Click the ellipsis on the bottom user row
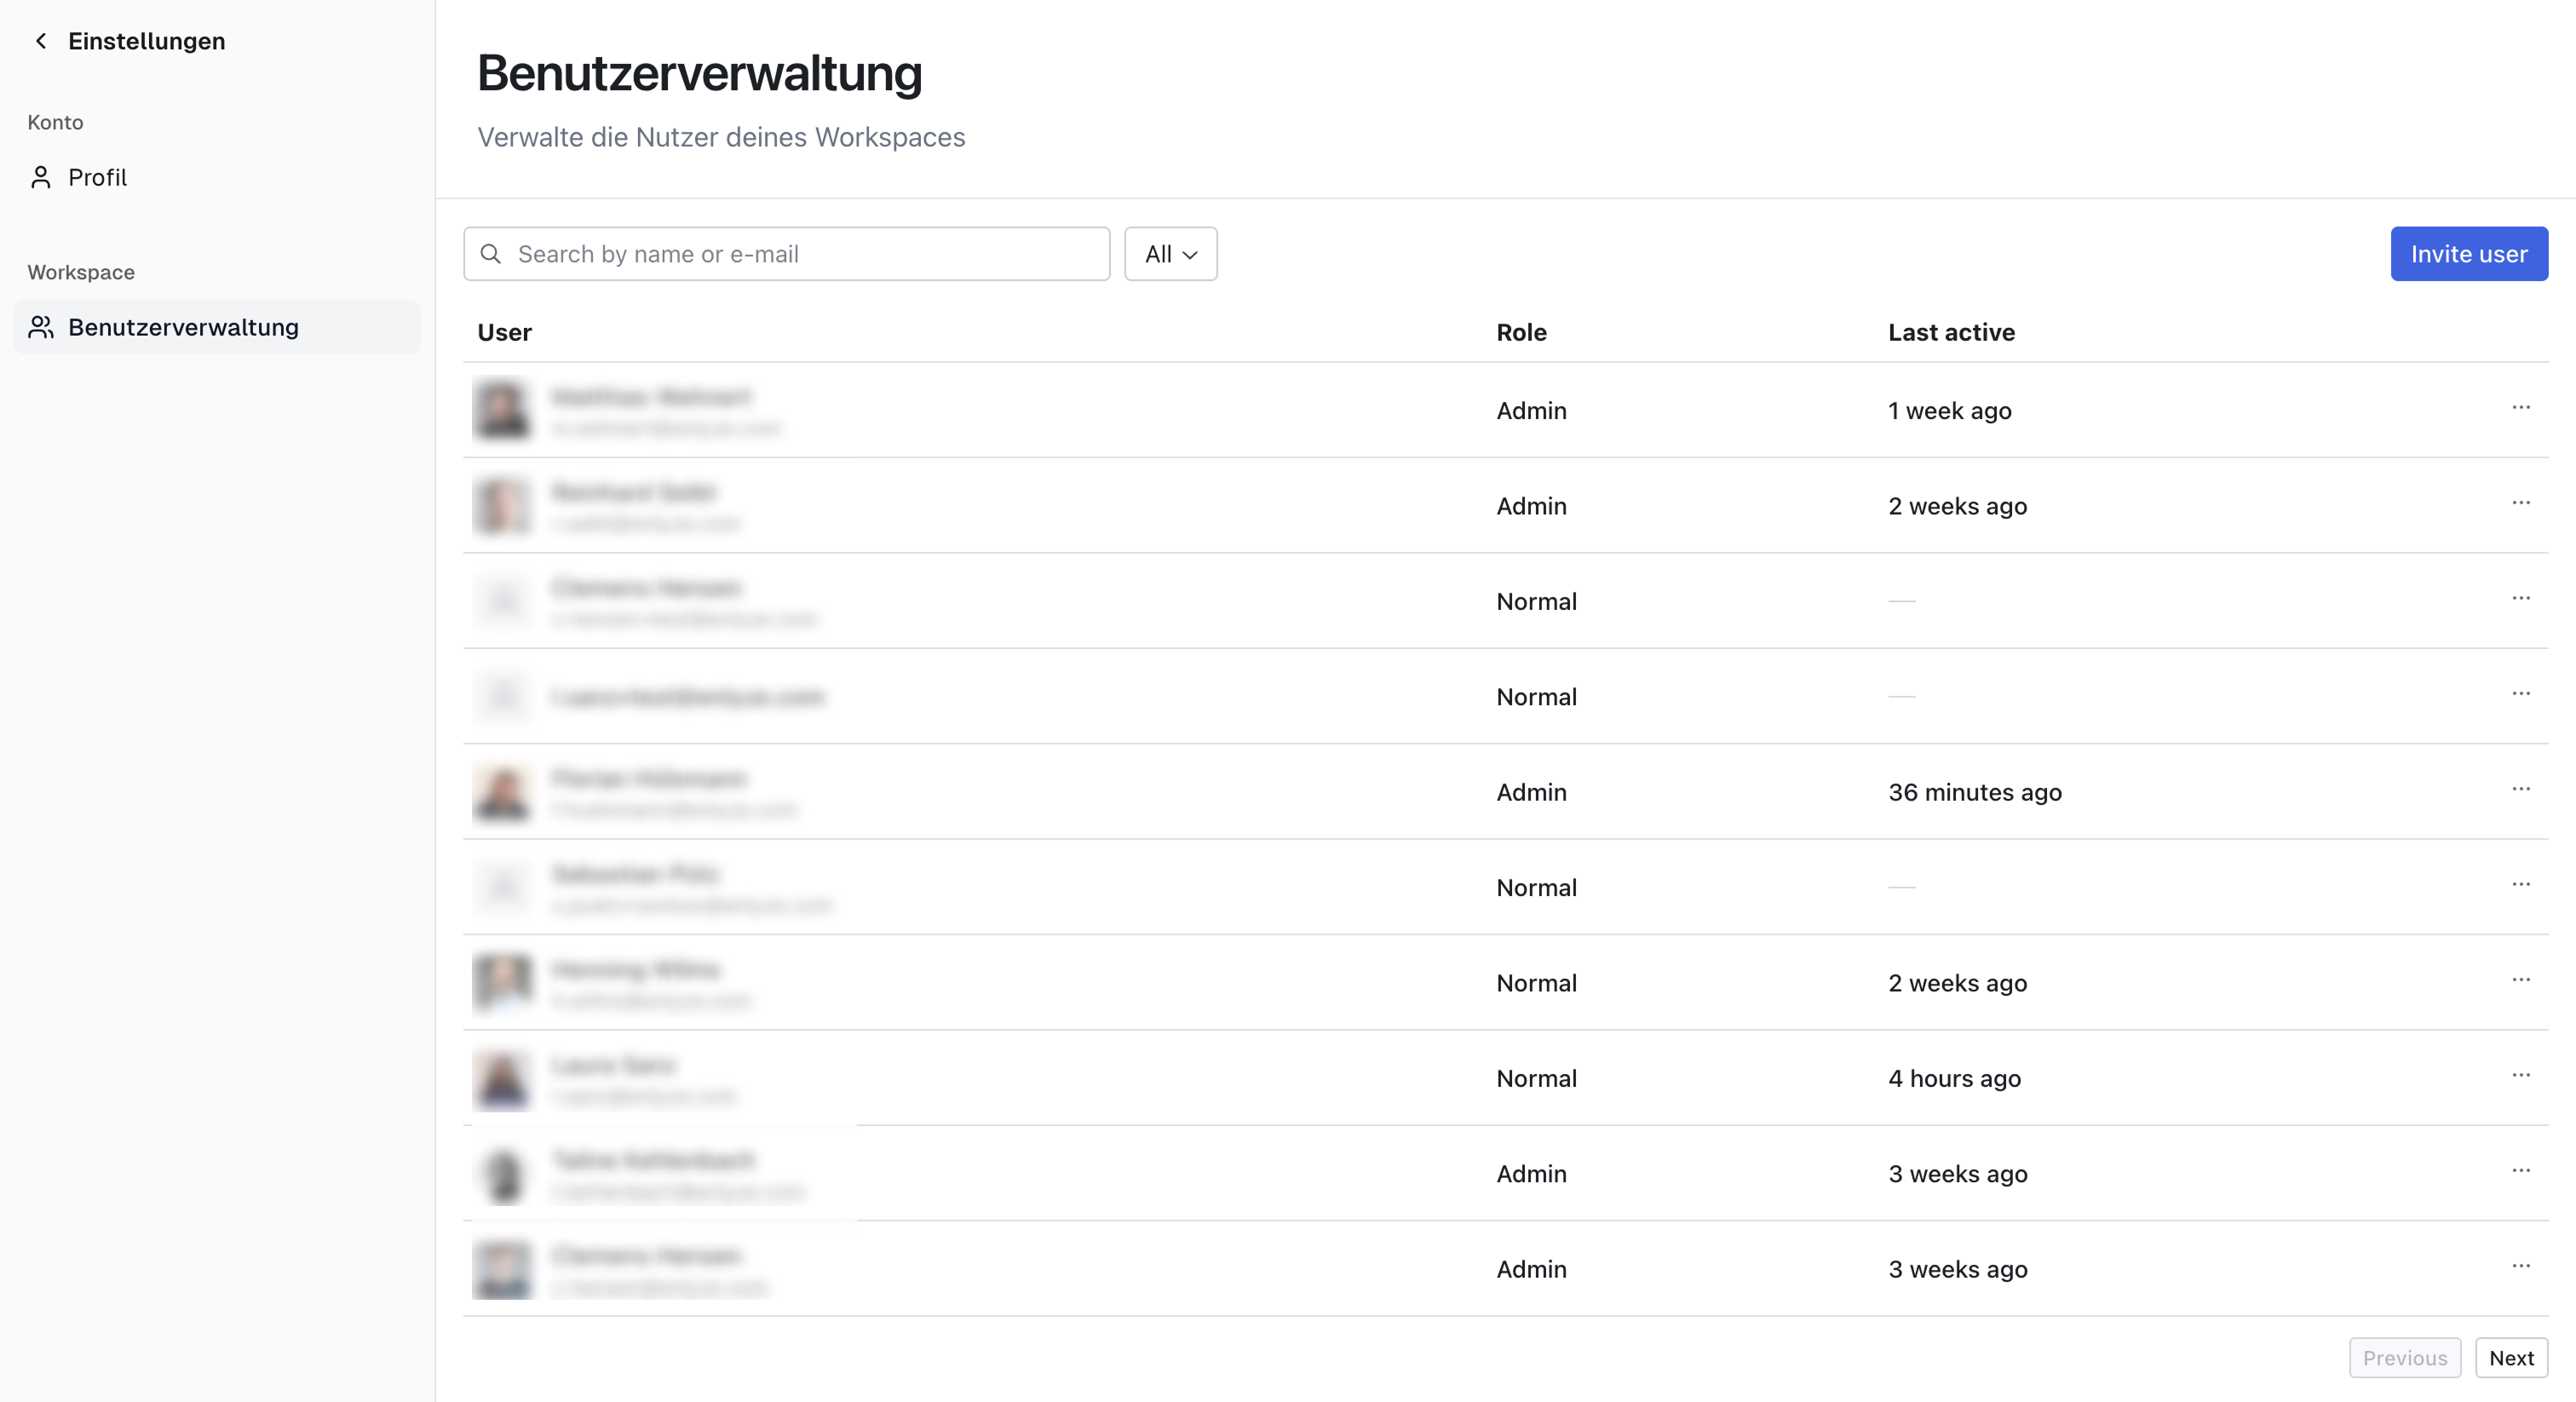This screenshot has width=2576, height=1402. (2521, 1265)
